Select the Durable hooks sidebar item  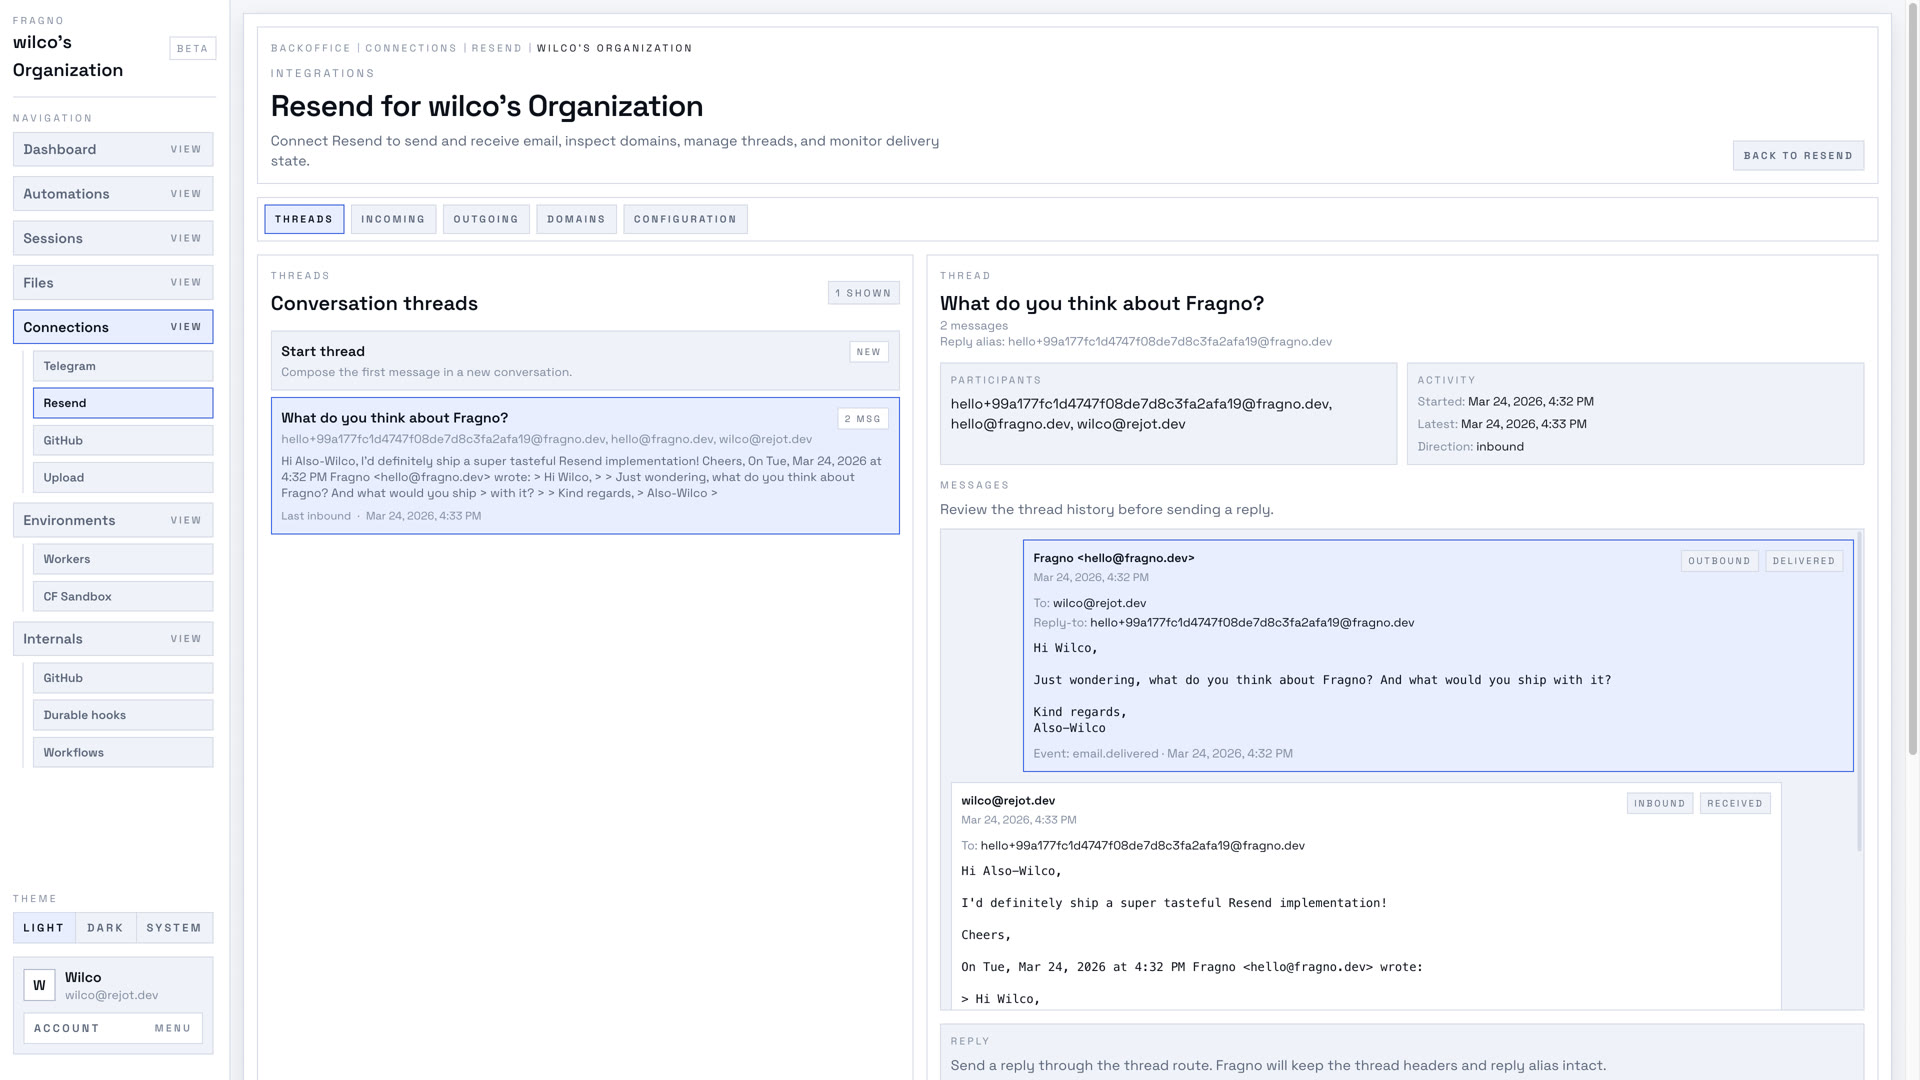point(123,715)
